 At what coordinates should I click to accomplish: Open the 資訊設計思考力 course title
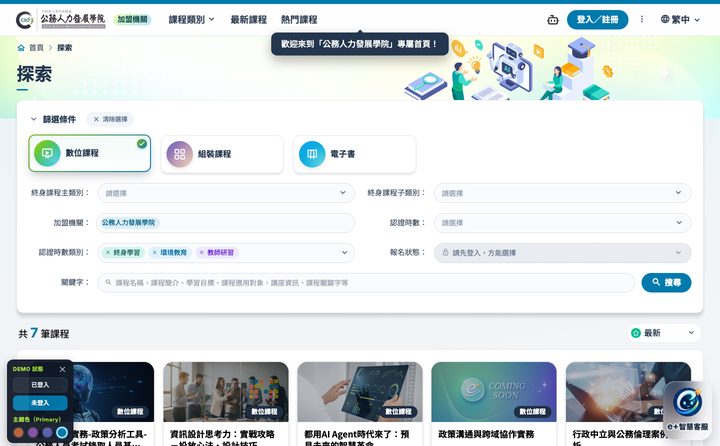222,438
